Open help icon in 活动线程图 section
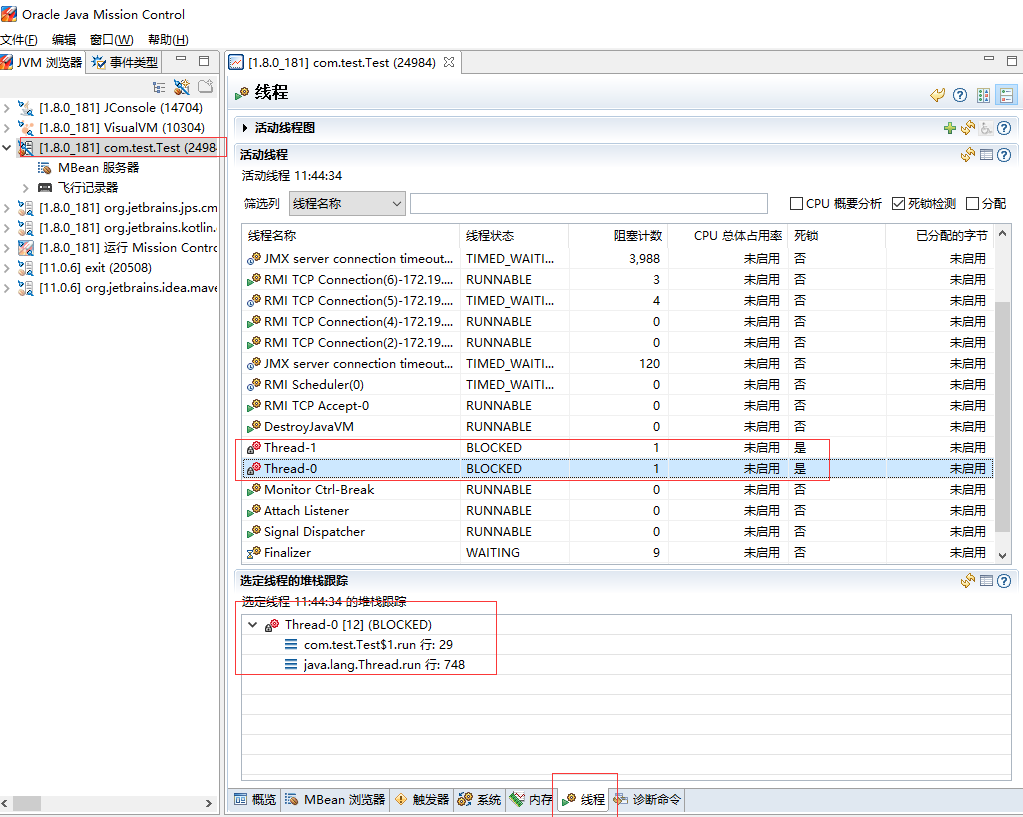1023x817 pixels. click(x=1005, y=128)
